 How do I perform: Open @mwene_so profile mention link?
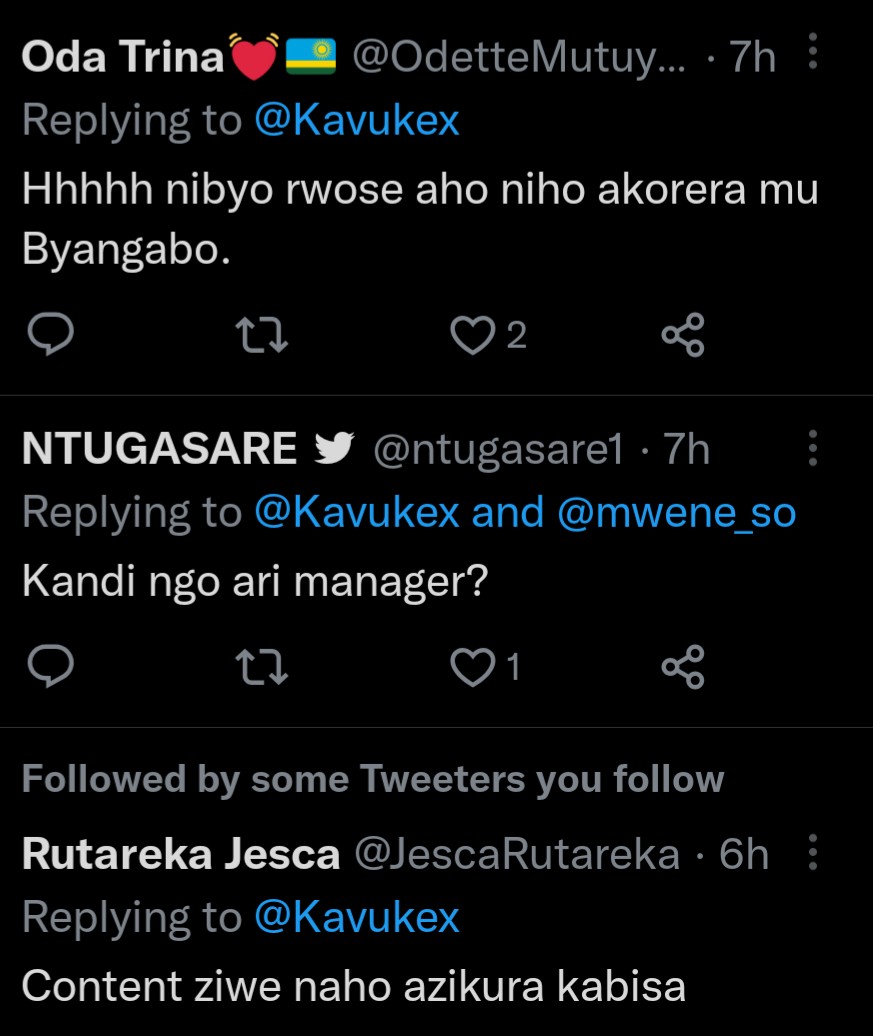click(x=677, y=513)
